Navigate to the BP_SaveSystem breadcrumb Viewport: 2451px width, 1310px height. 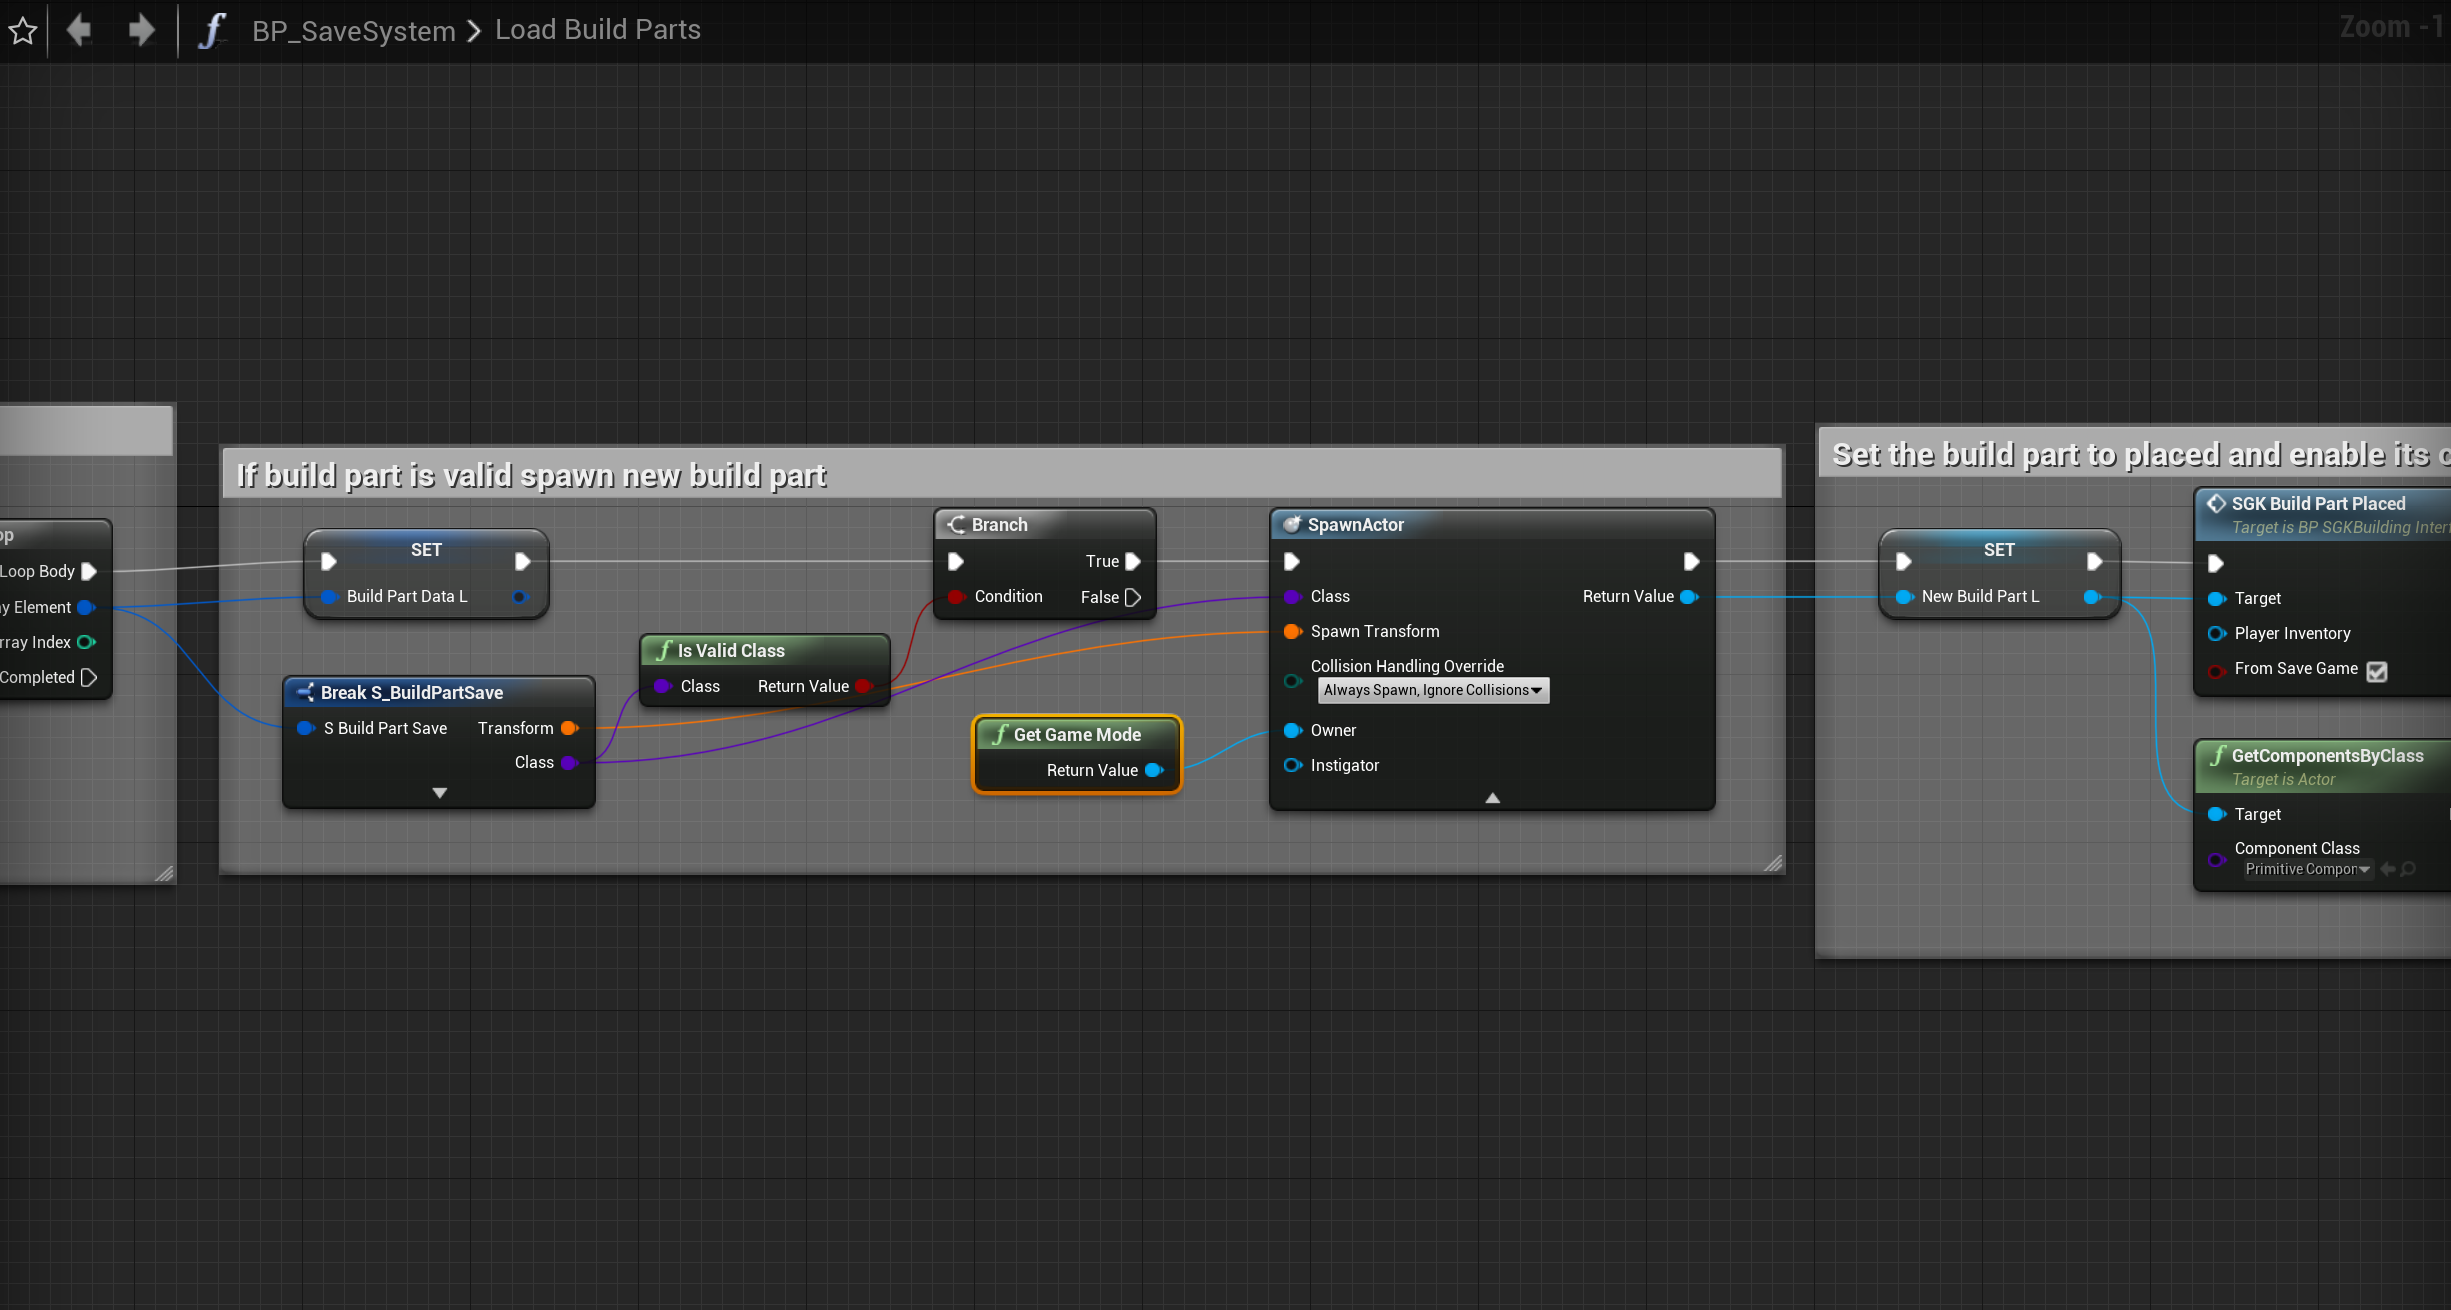[x=353, y=31]
